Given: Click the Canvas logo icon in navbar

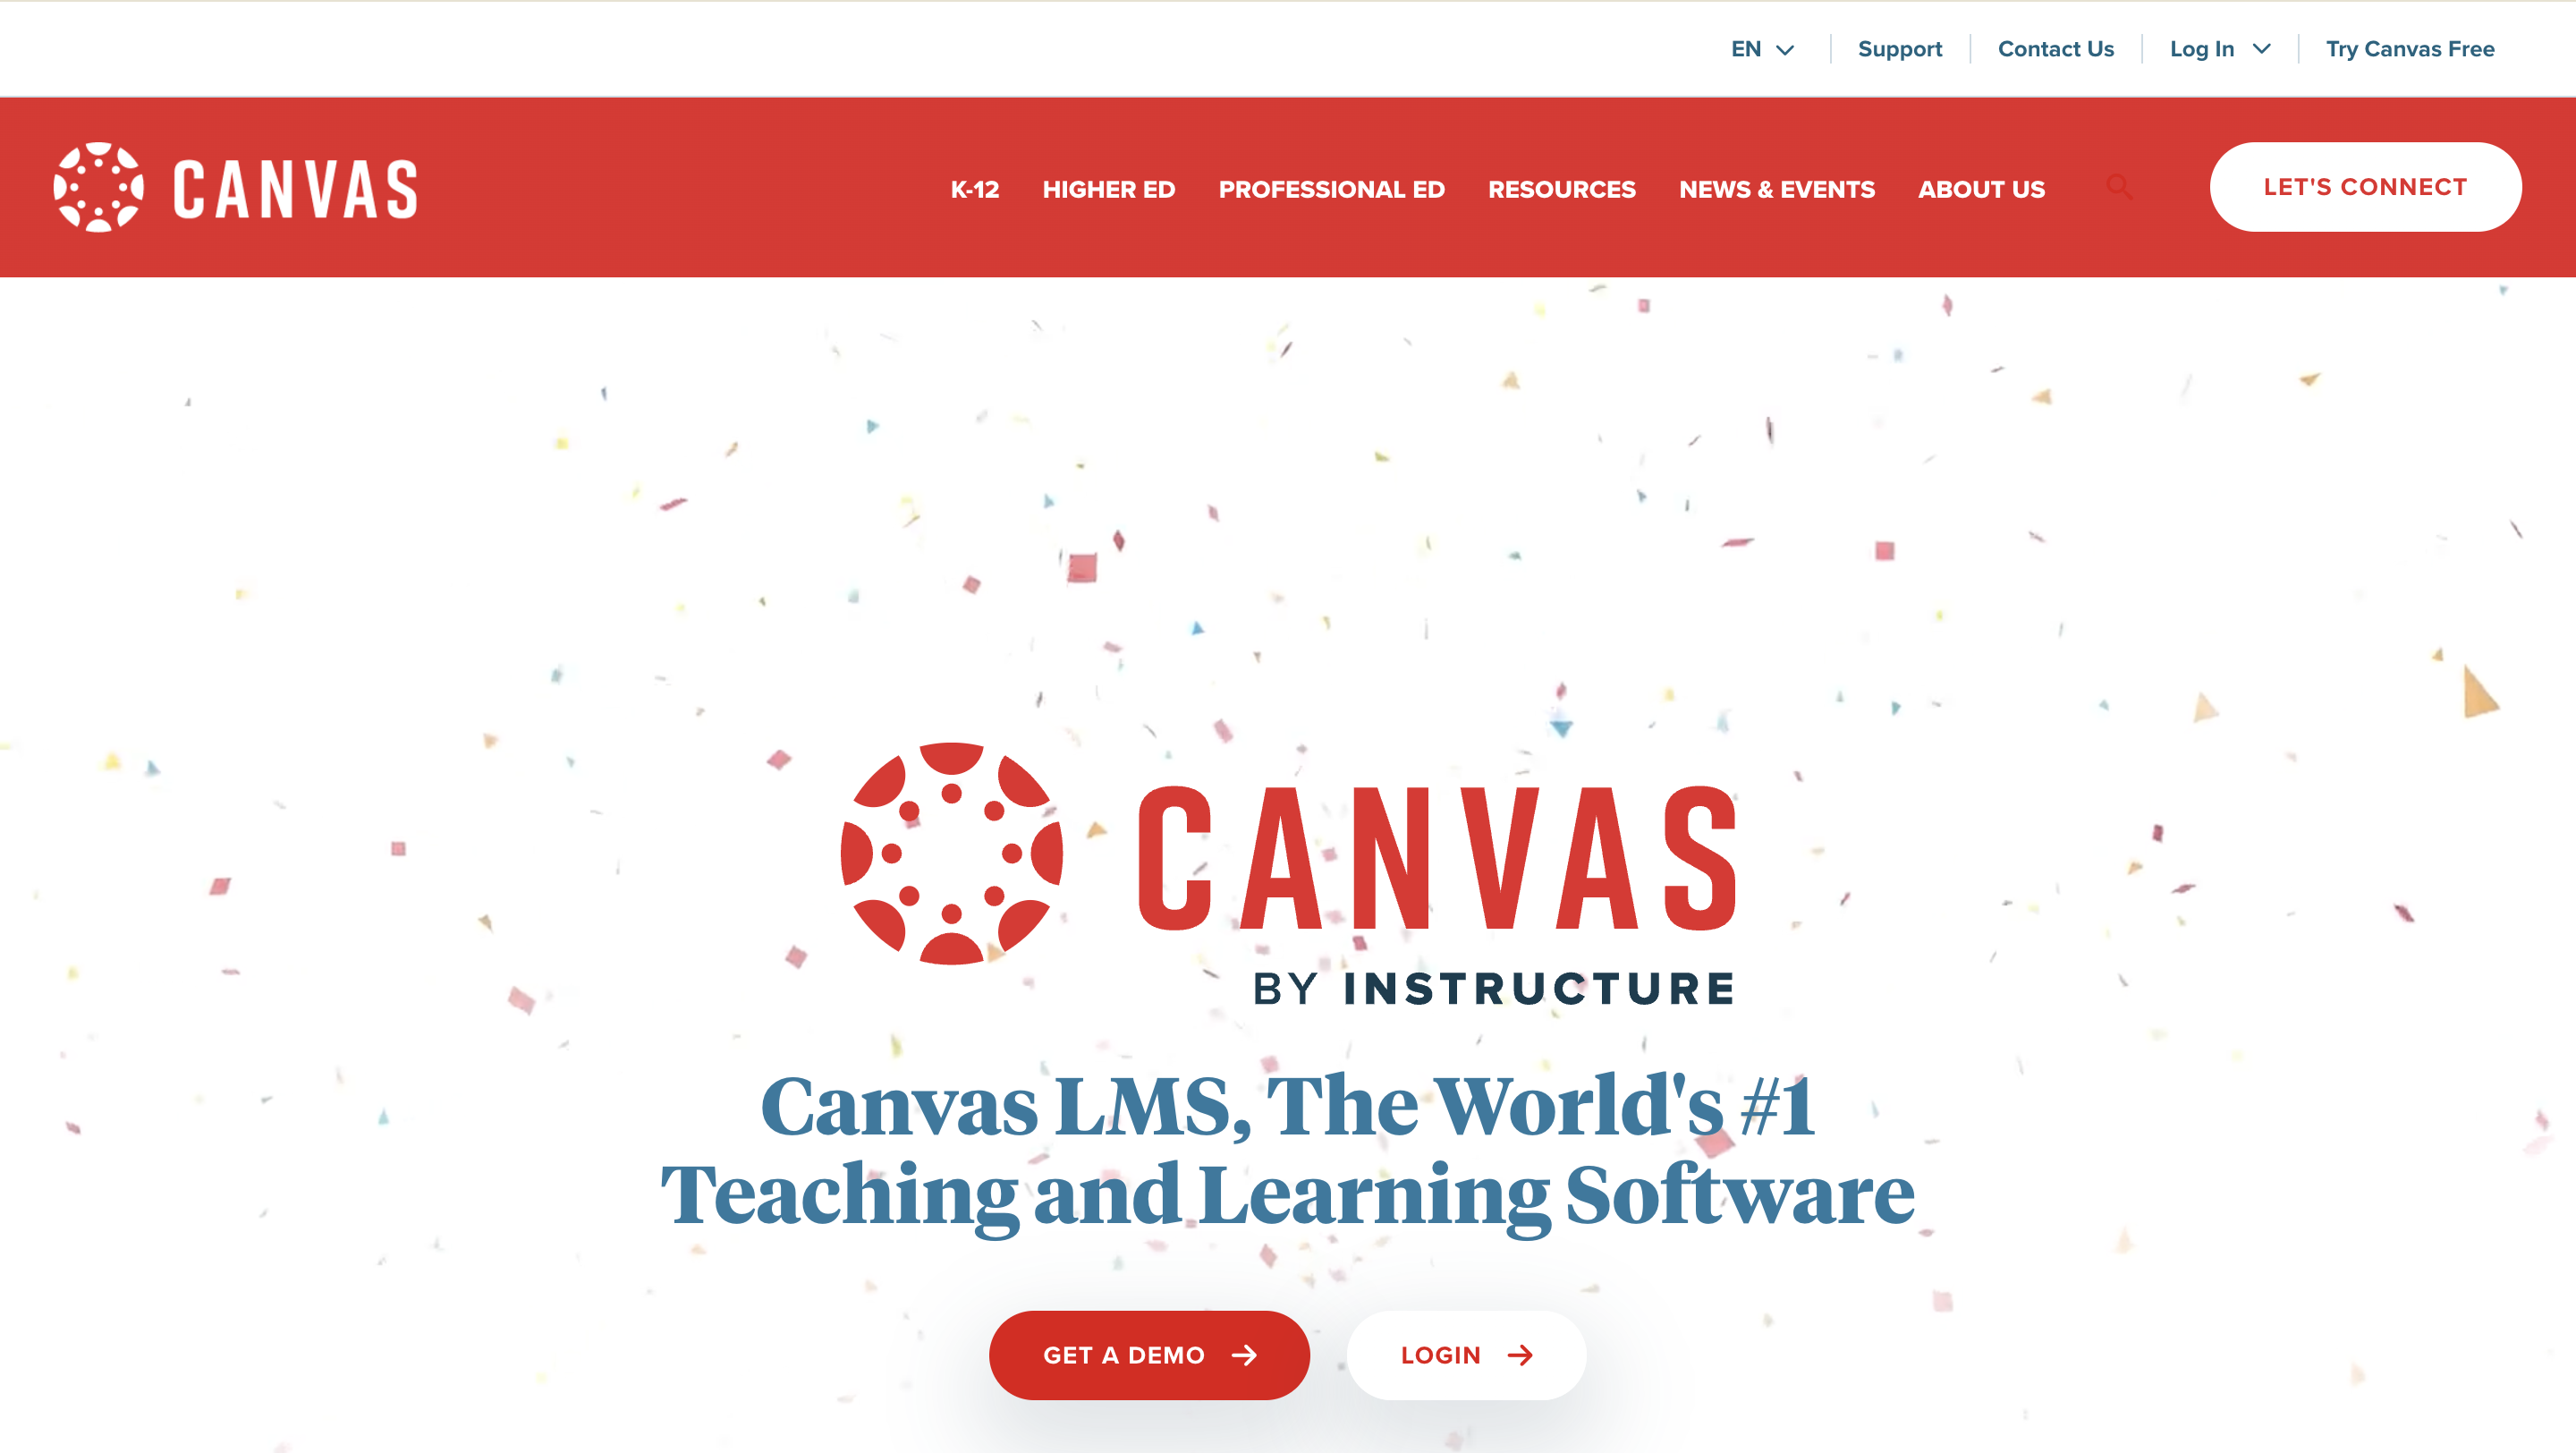Looking at the screenshot, I should 99,184.
